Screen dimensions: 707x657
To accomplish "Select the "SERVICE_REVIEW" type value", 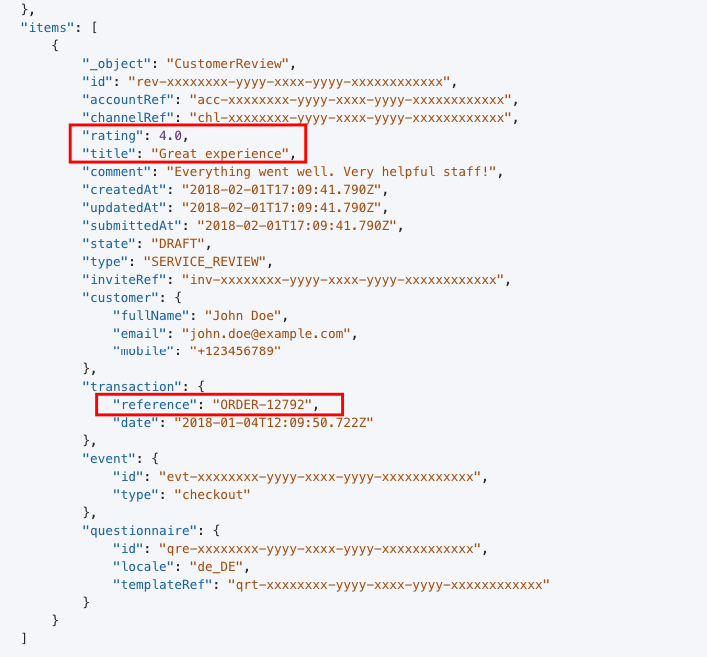I will tap(205, 262).
